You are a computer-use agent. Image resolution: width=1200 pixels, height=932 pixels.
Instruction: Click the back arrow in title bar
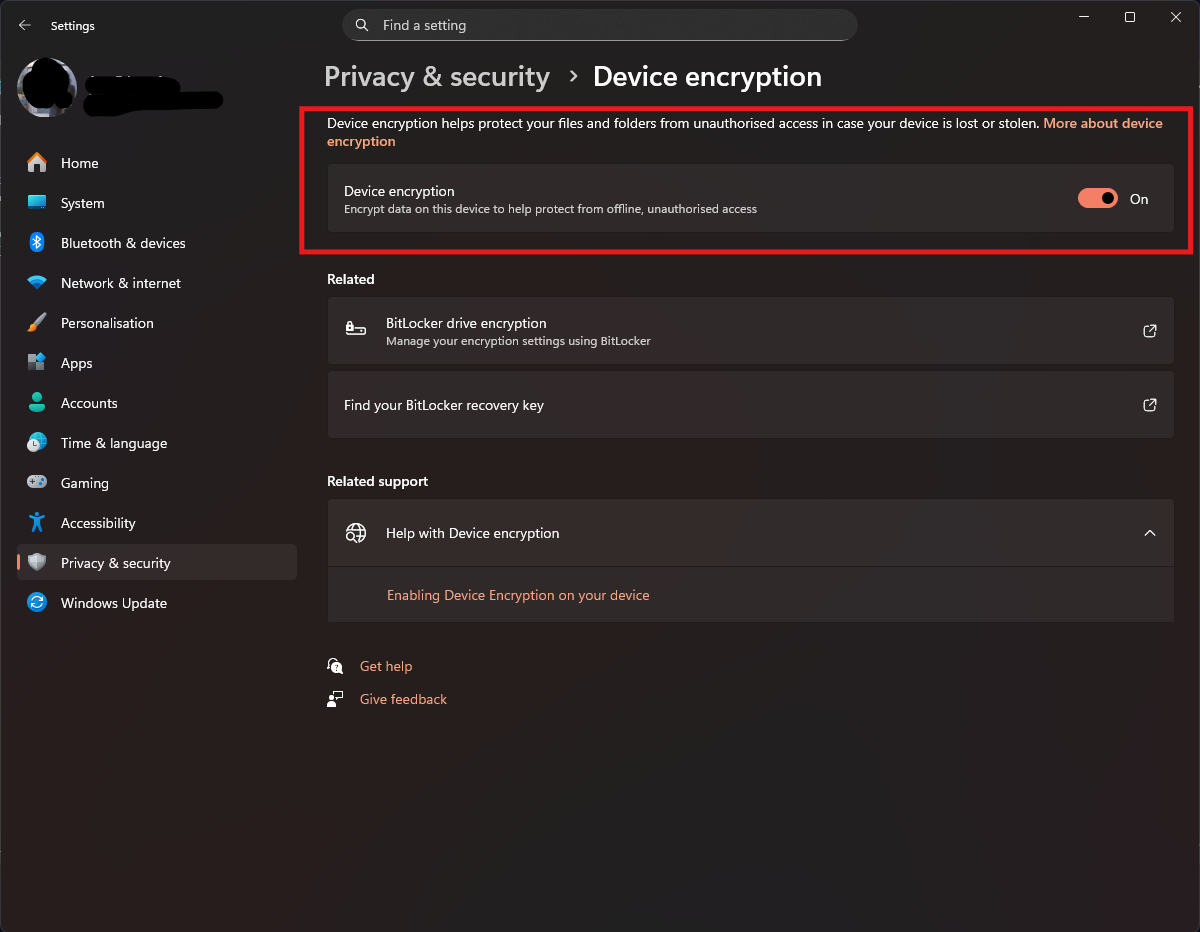(25, 26)
